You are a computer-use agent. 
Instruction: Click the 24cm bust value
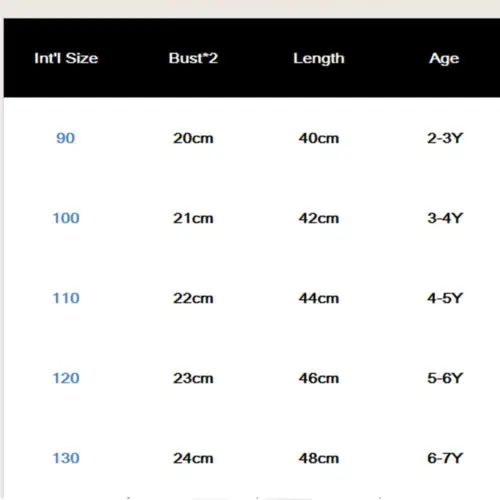[x=193, y=458]
